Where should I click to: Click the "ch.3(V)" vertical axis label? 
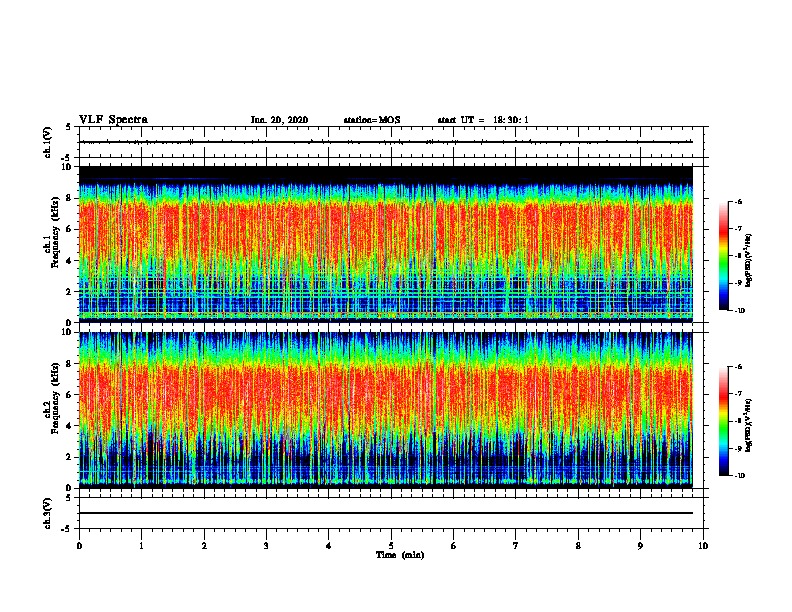47,514
